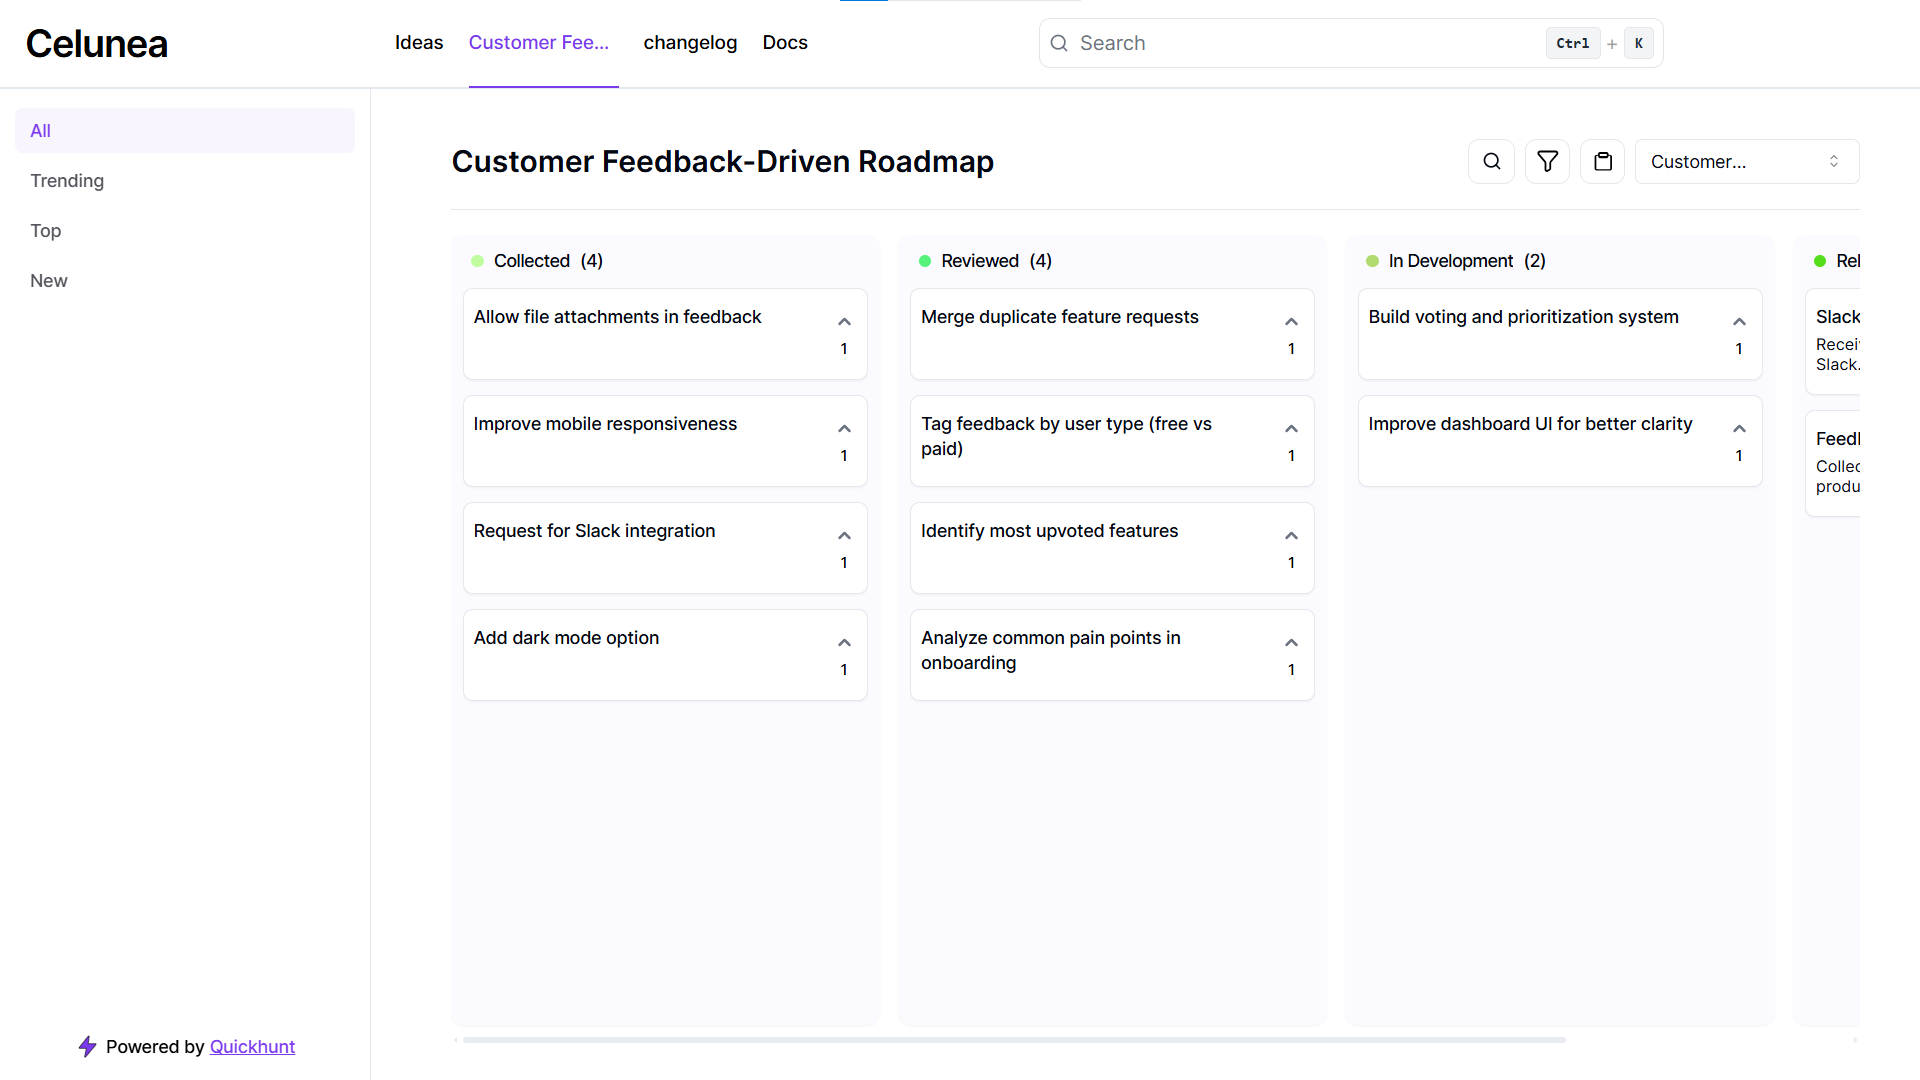1920x1080 pixels.
Task: Click the magnifier icon in Search bar
Action: [1059, 43]
